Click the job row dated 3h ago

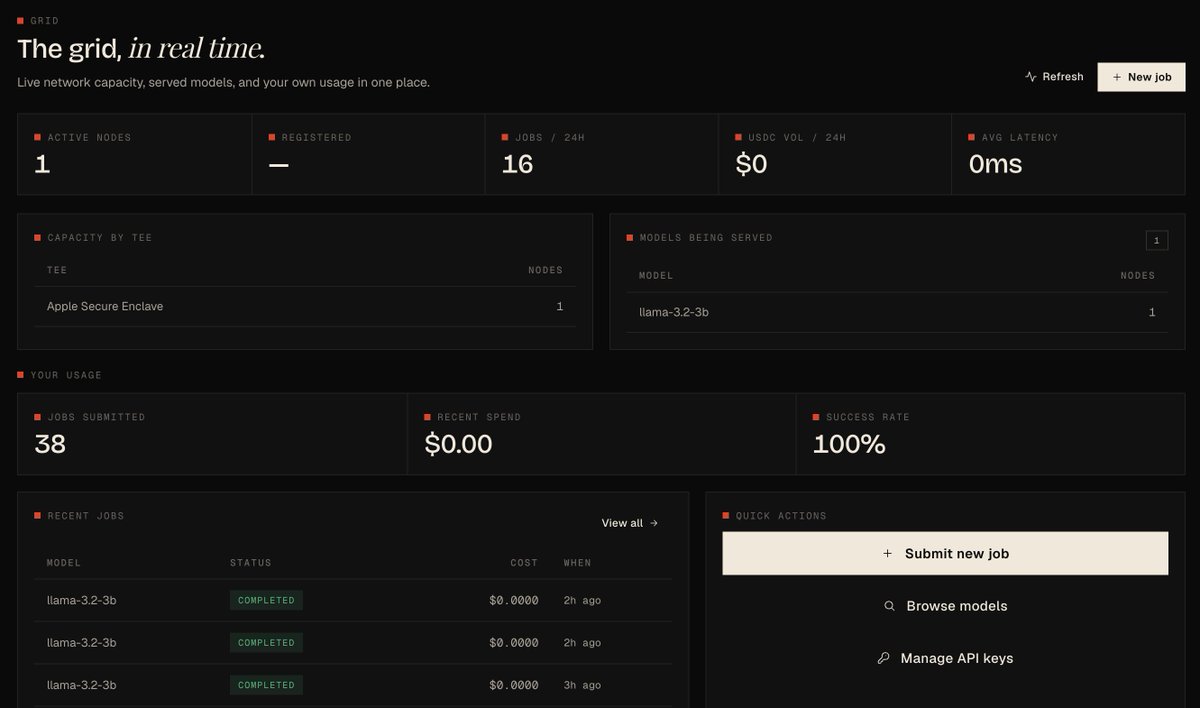[x=353, y=685]
